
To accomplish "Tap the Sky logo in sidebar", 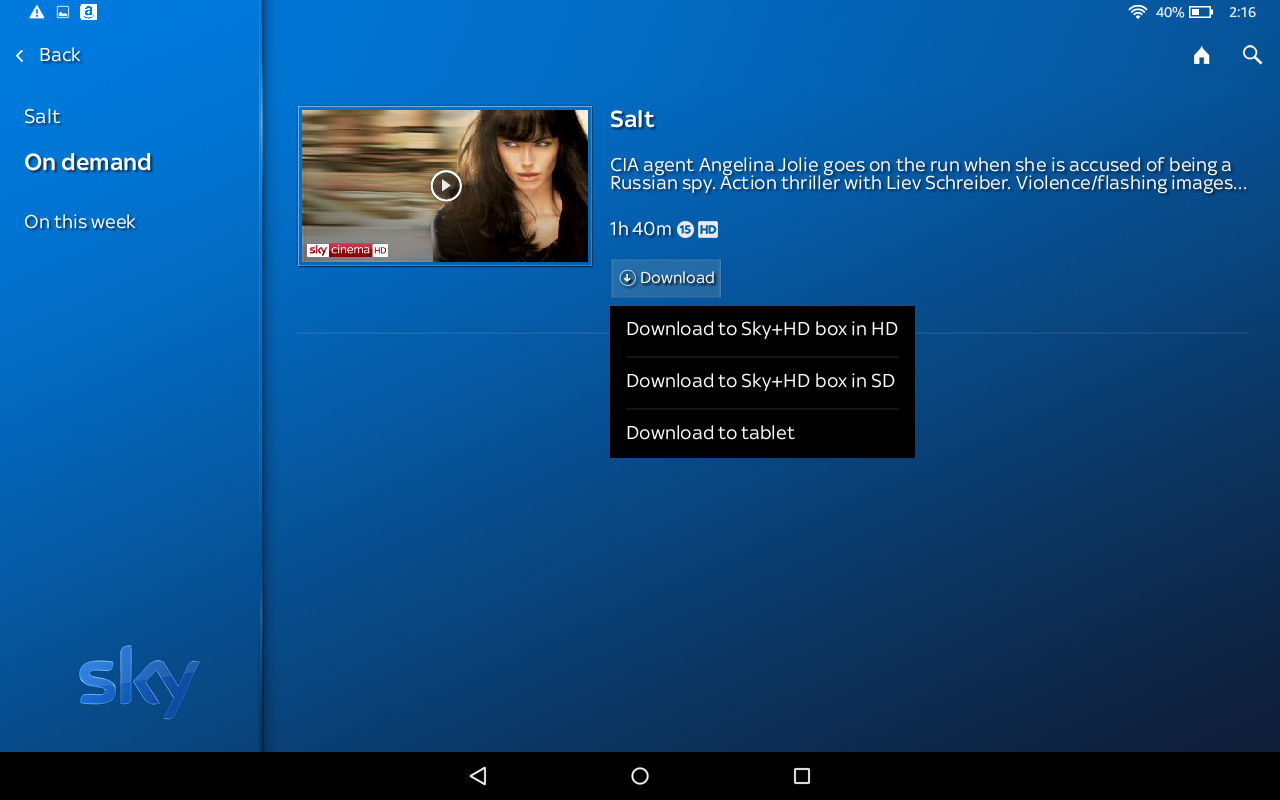I will [139, 682].
